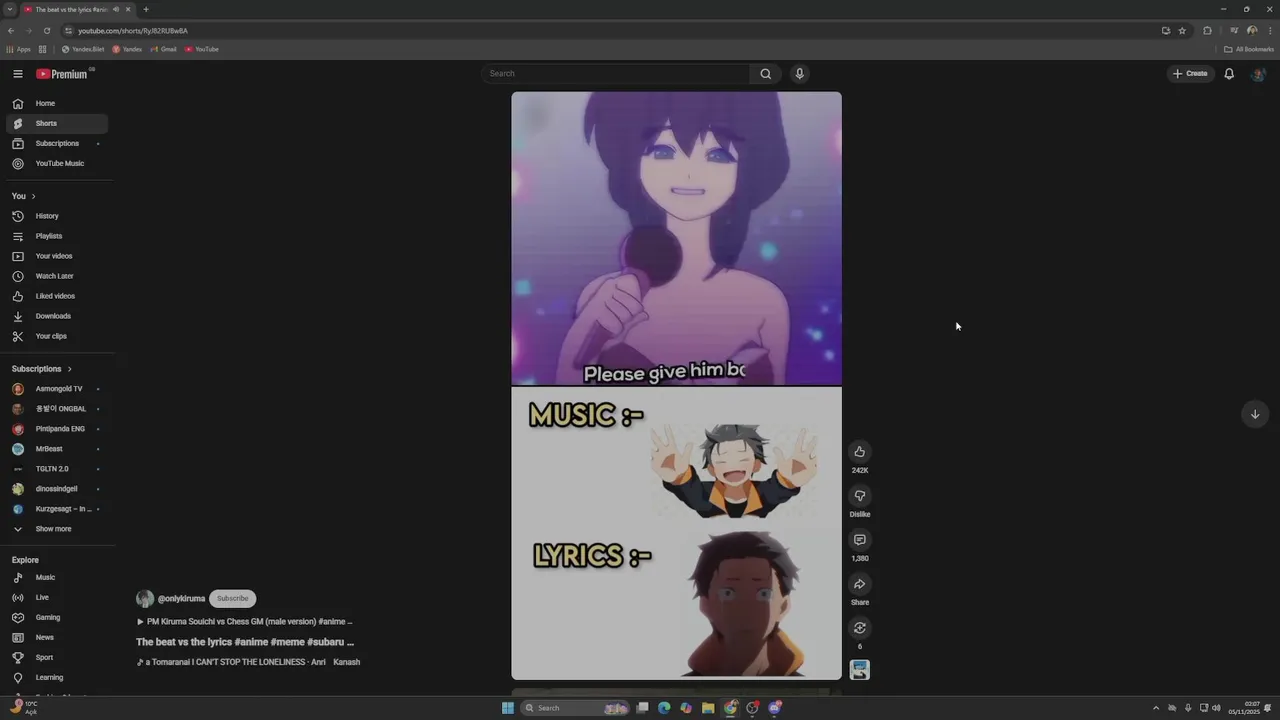Click the Create button

pos(1190,73)
